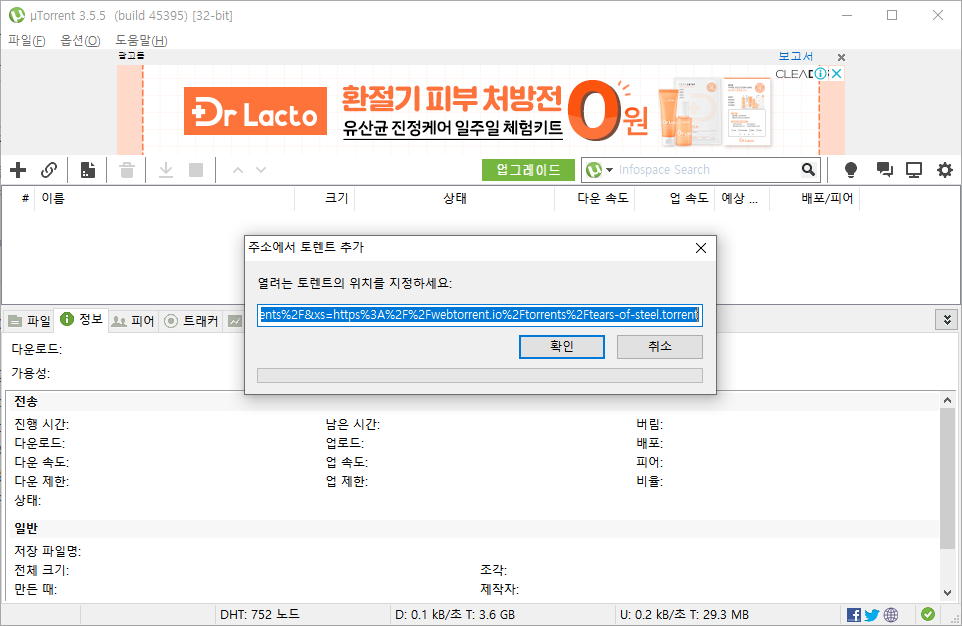Open the 옵션 menu
Screen dimensions: 962x626
click(80, 41)
